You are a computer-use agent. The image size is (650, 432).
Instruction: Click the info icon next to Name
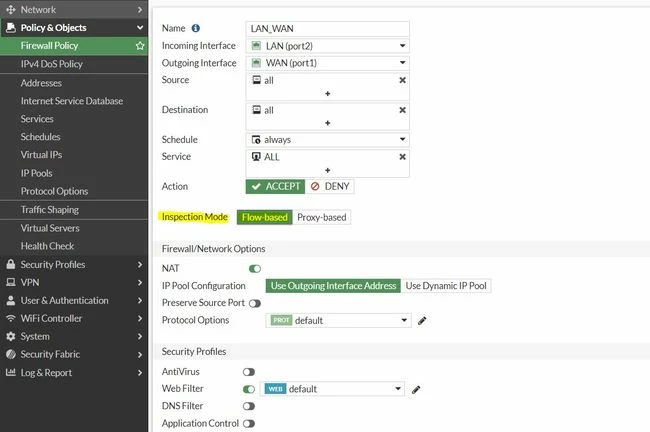click(196, 28)
